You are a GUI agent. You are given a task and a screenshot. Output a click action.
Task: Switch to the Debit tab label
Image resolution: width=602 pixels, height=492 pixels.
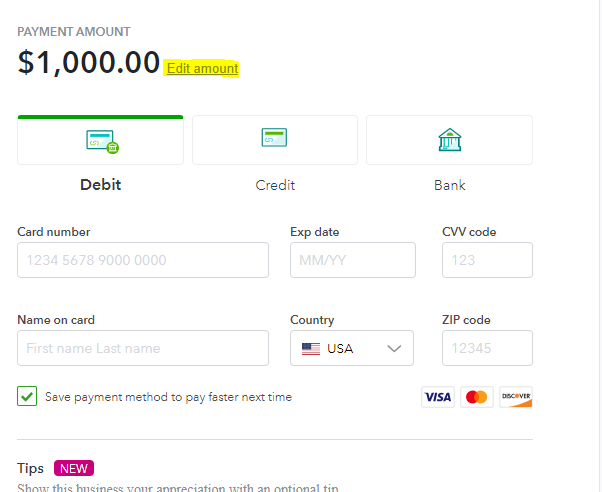100,185
